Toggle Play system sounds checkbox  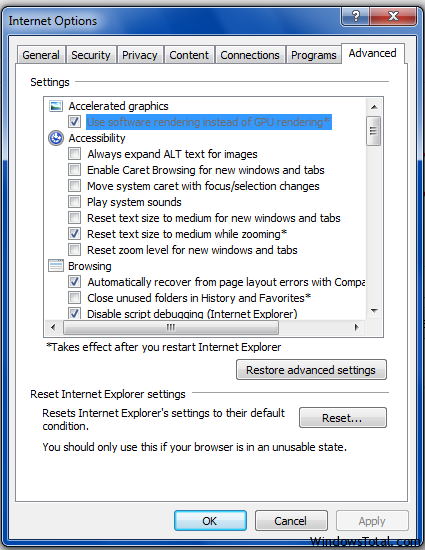pyautogui.click(x=74, y=202)
